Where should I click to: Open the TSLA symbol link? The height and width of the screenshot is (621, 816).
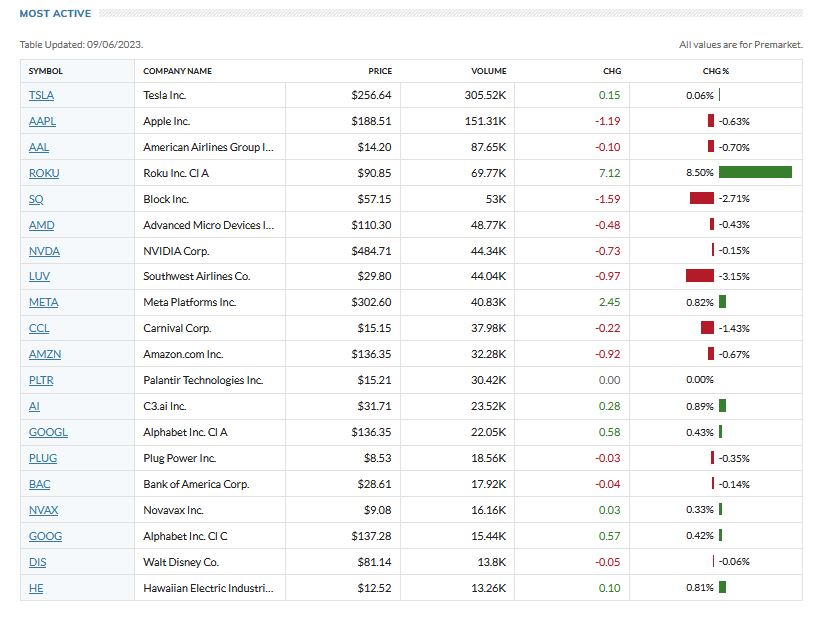pyautogui.click(x=42, y=95)
